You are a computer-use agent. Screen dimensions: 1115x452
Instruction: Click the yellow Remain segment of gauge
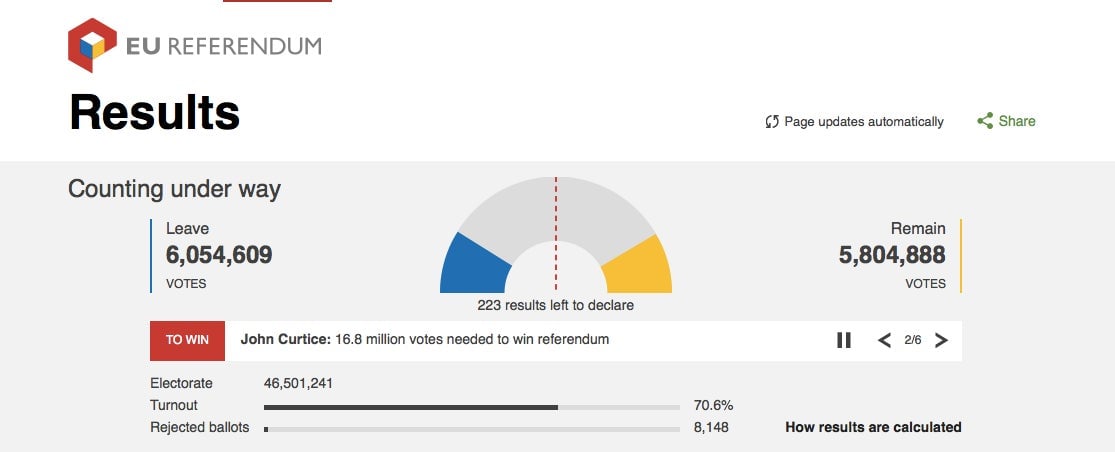click(637, 267)
